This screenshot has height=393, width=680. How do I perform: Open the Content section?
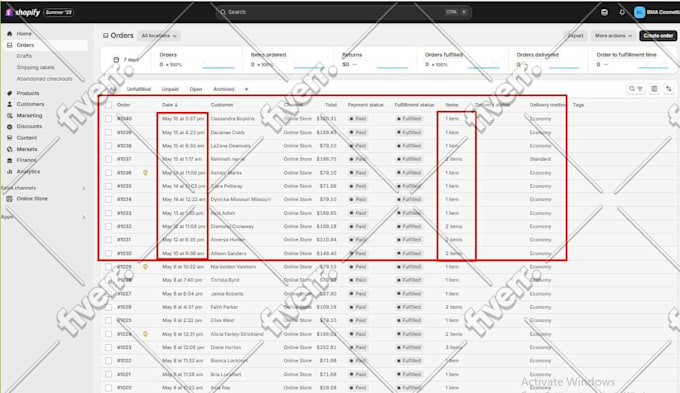click(26, 138)
